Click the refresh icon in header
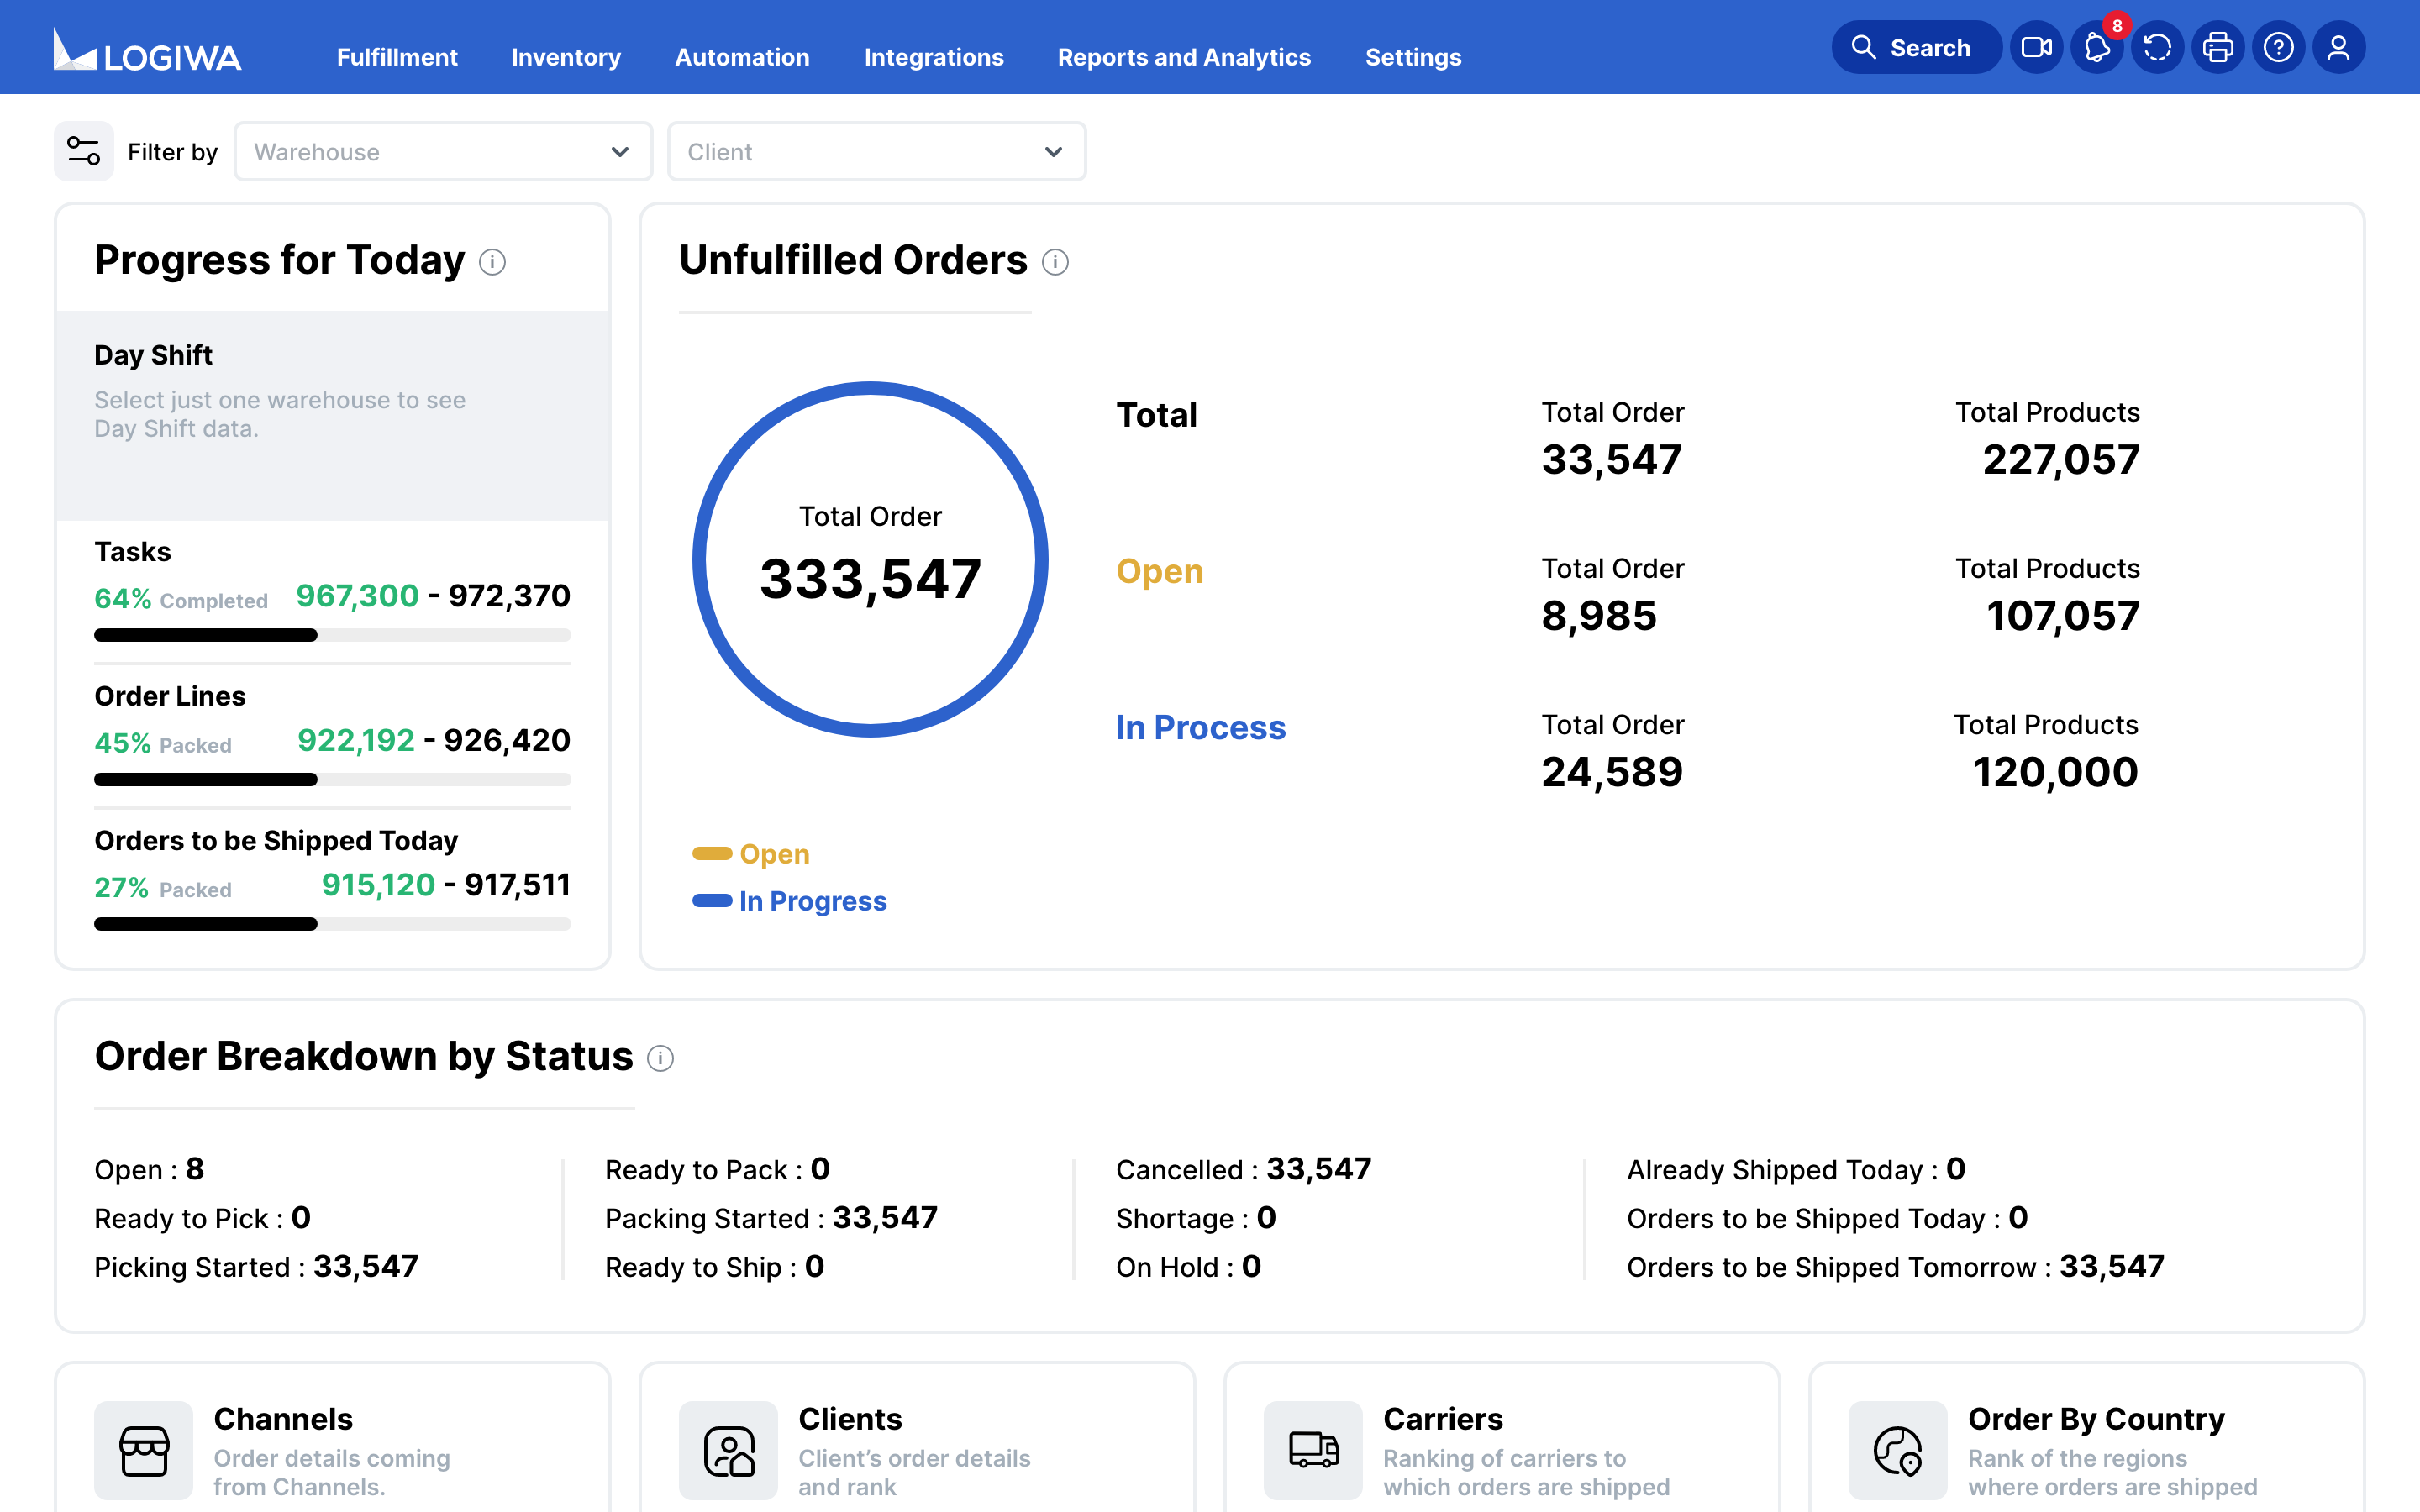 pos(2157,47)
